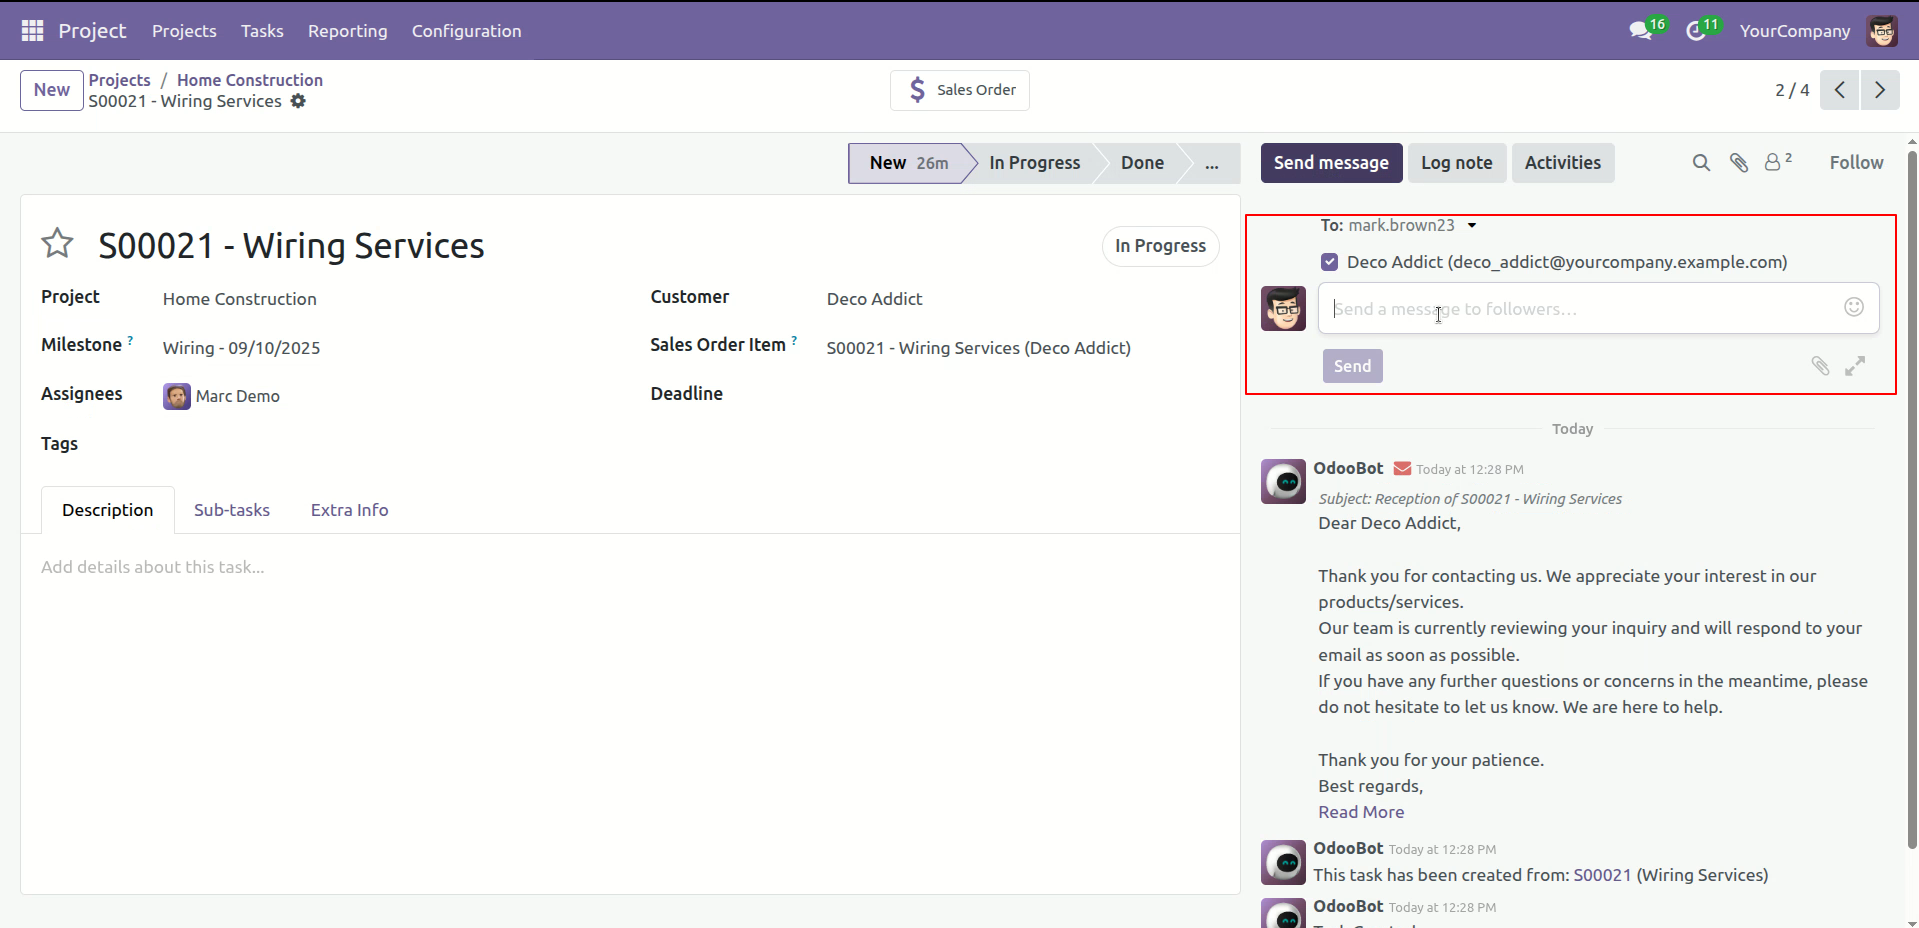Set stage to Done
Screen dimensions: 1919x928
pos(1142,163)
